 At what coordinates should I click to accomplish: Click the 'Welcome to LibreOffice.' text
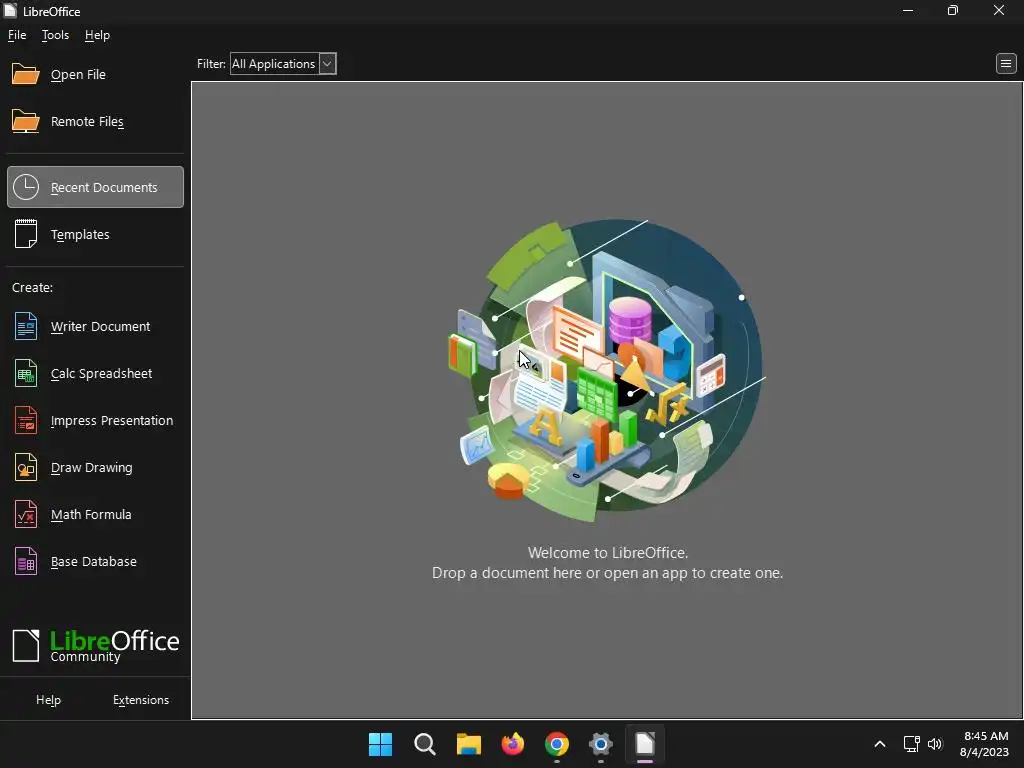click(x=607, y=552)
